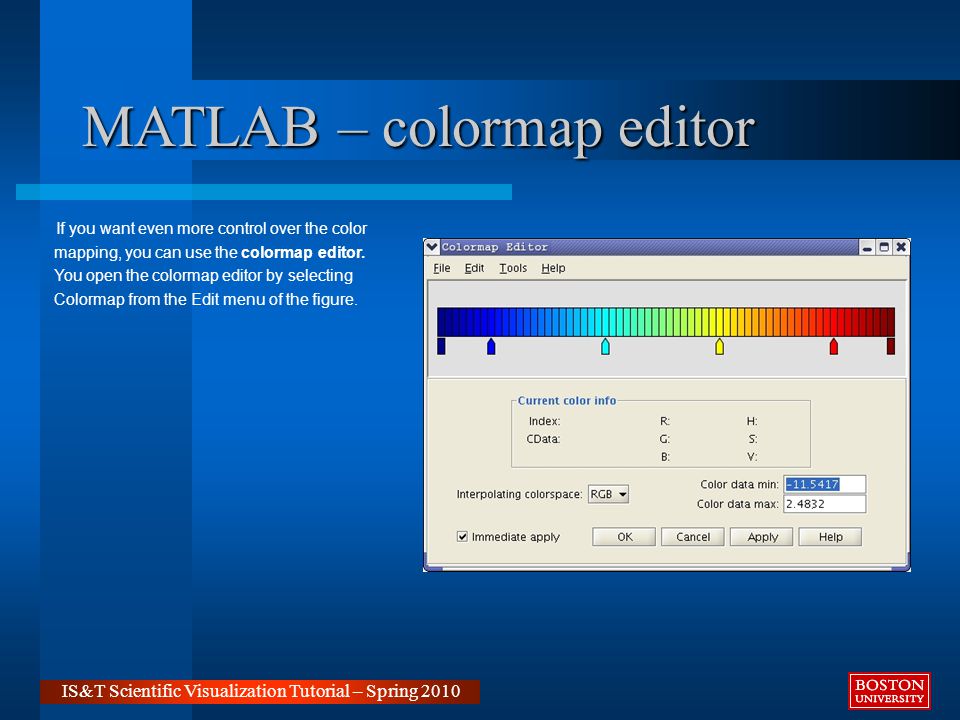The width and height of the screenshot is (960, 720).
Task: Click the Color data max field
Action: click(x=825, y=504)
